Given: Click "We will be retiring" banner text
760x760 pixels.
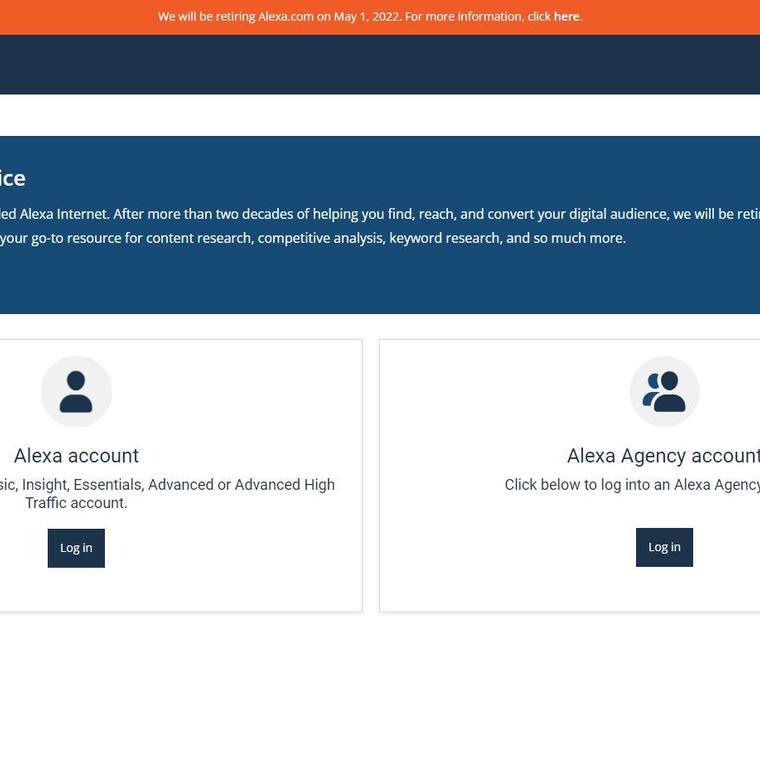Looking at the screenshot, I should pyautogui.click(x=206, y=17).
